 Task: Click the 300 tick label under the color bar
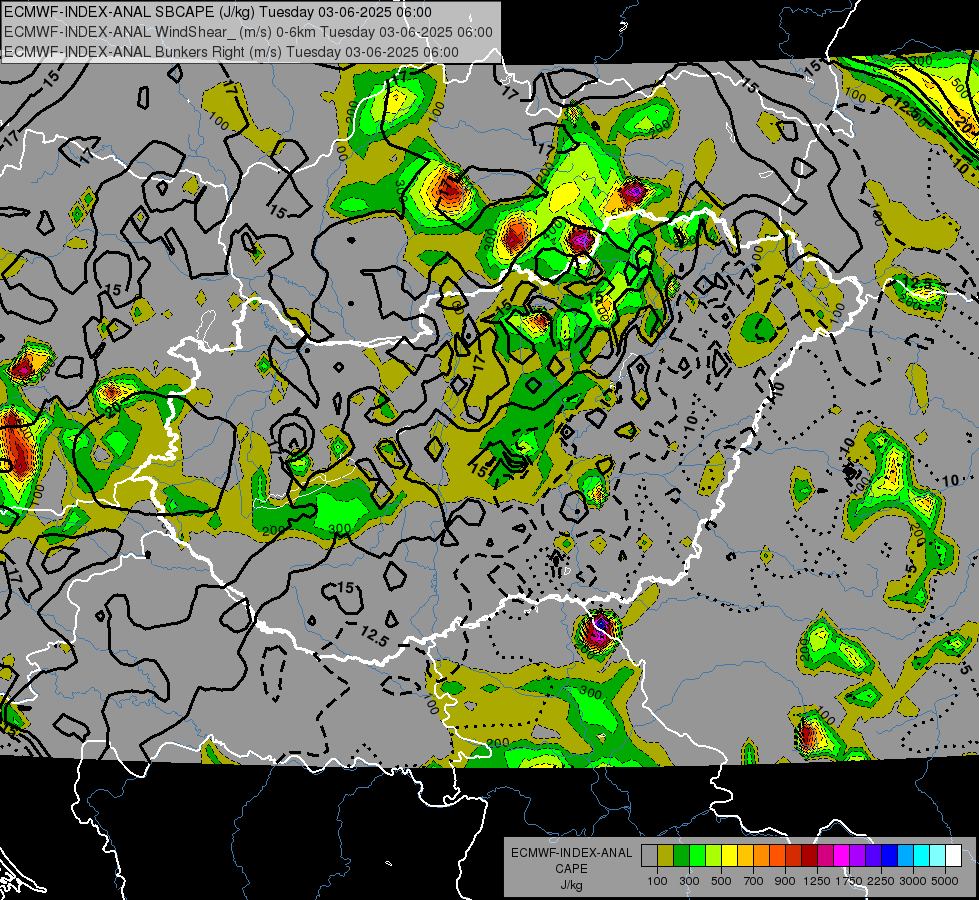tap(689, 881)
